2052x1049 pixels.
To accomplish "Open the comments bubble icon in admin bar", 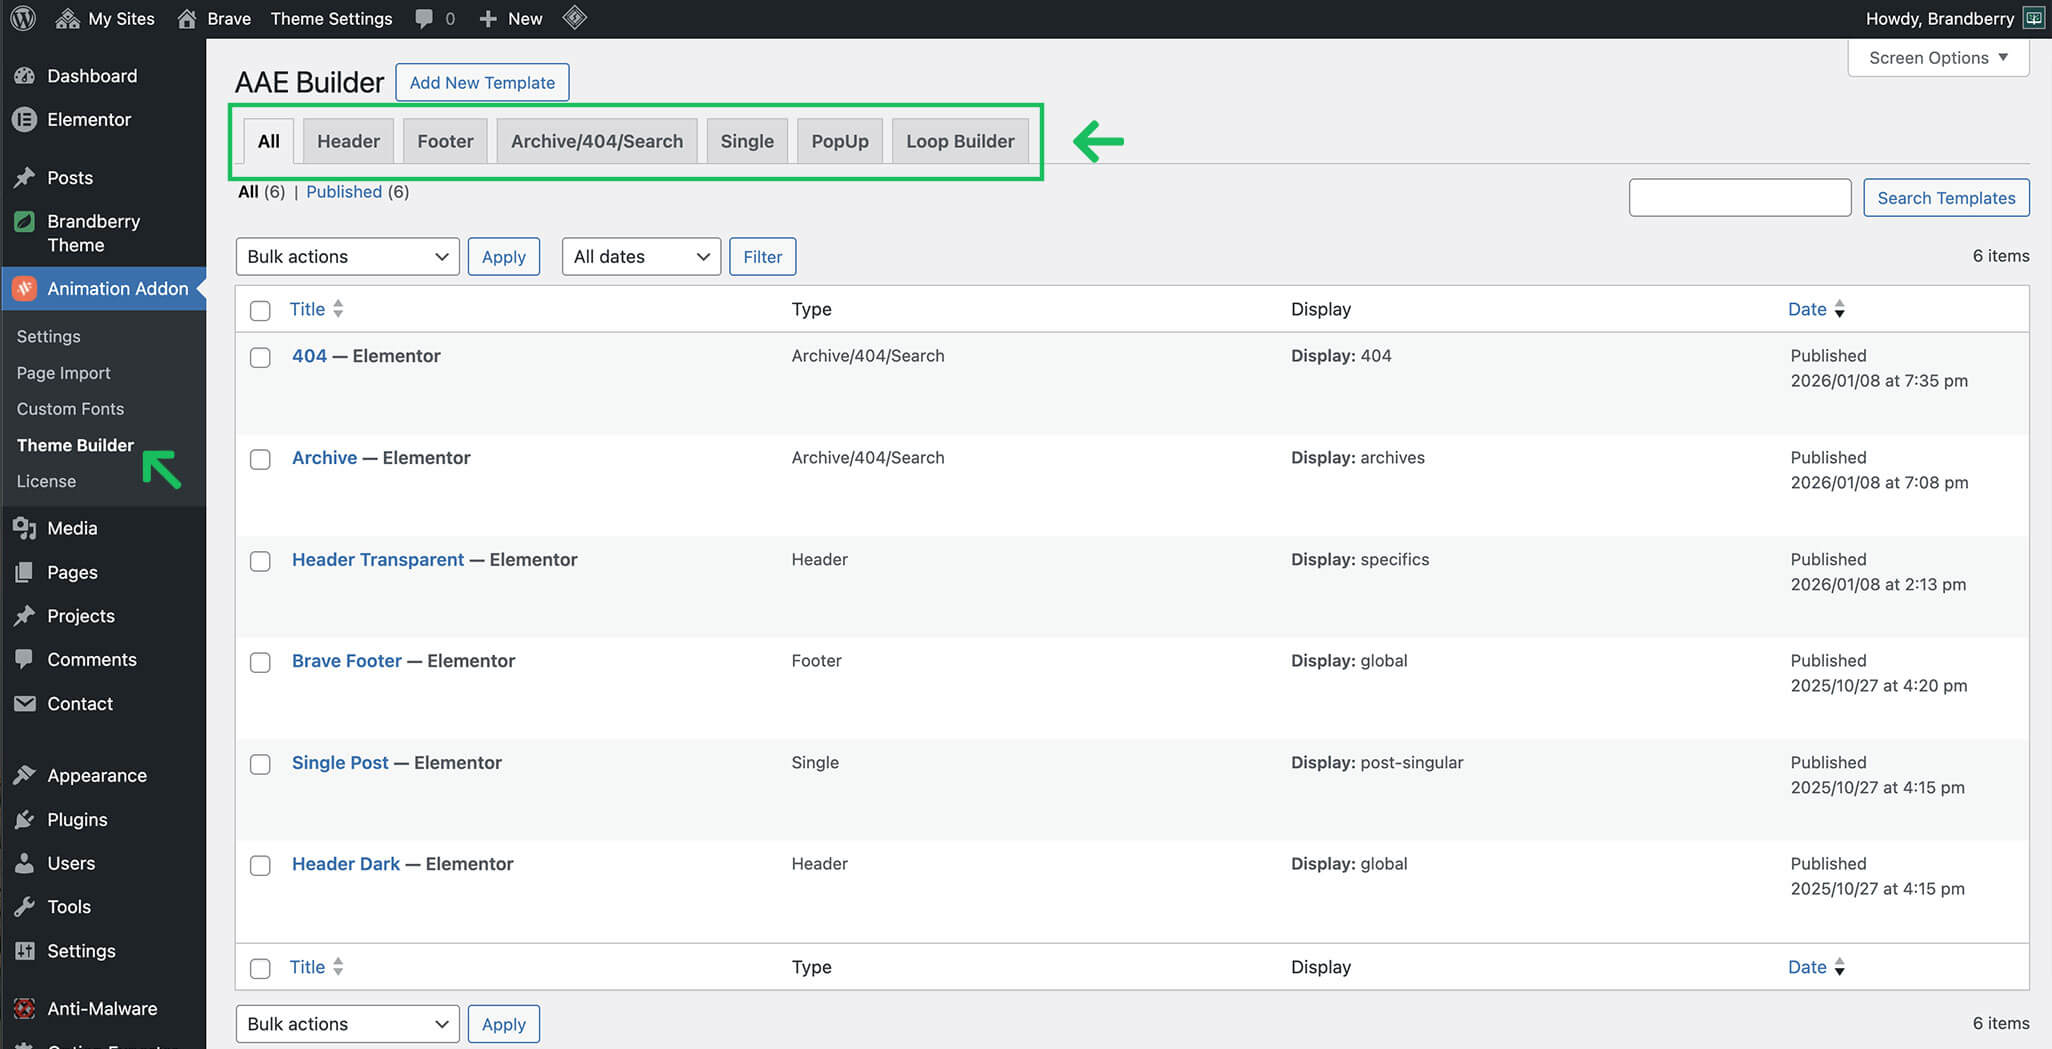I will tap(424, 19).
